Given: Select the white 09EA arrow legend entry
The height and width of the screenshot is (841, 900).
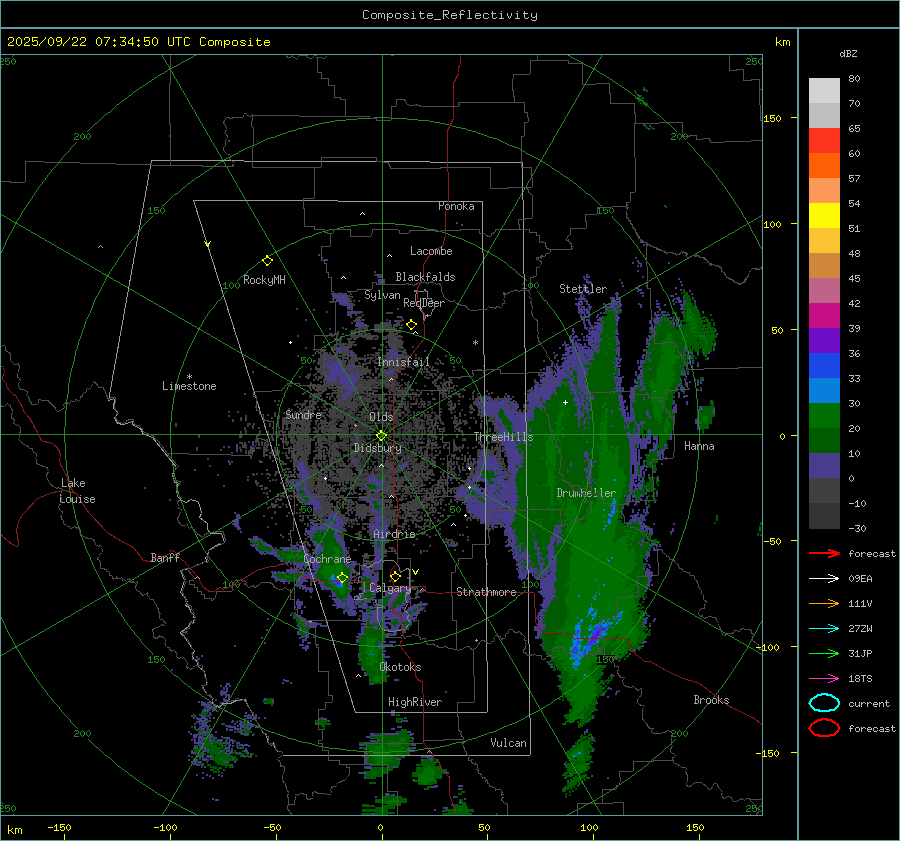Looking at the screenshot, I should click(823, 578).
